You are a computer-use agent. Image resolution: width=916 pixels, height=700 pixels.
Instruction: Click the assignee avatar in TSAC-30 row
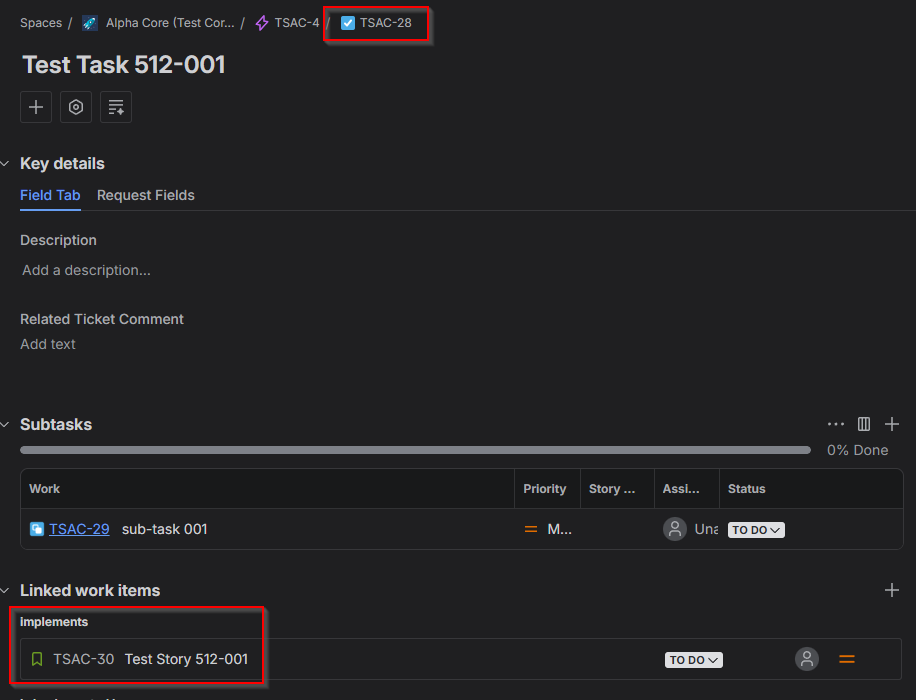[x=807, y=659]
